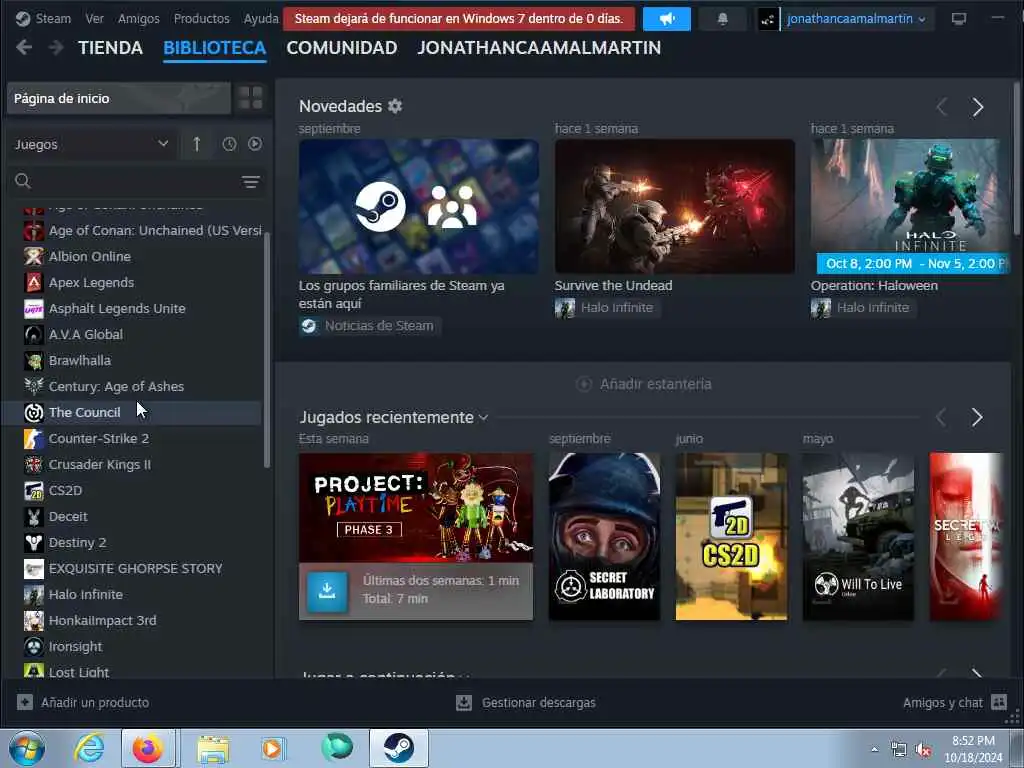Open File Explorer from taskbar
The width and height of the screenshot is (1024, 768).
coord(213,748)
